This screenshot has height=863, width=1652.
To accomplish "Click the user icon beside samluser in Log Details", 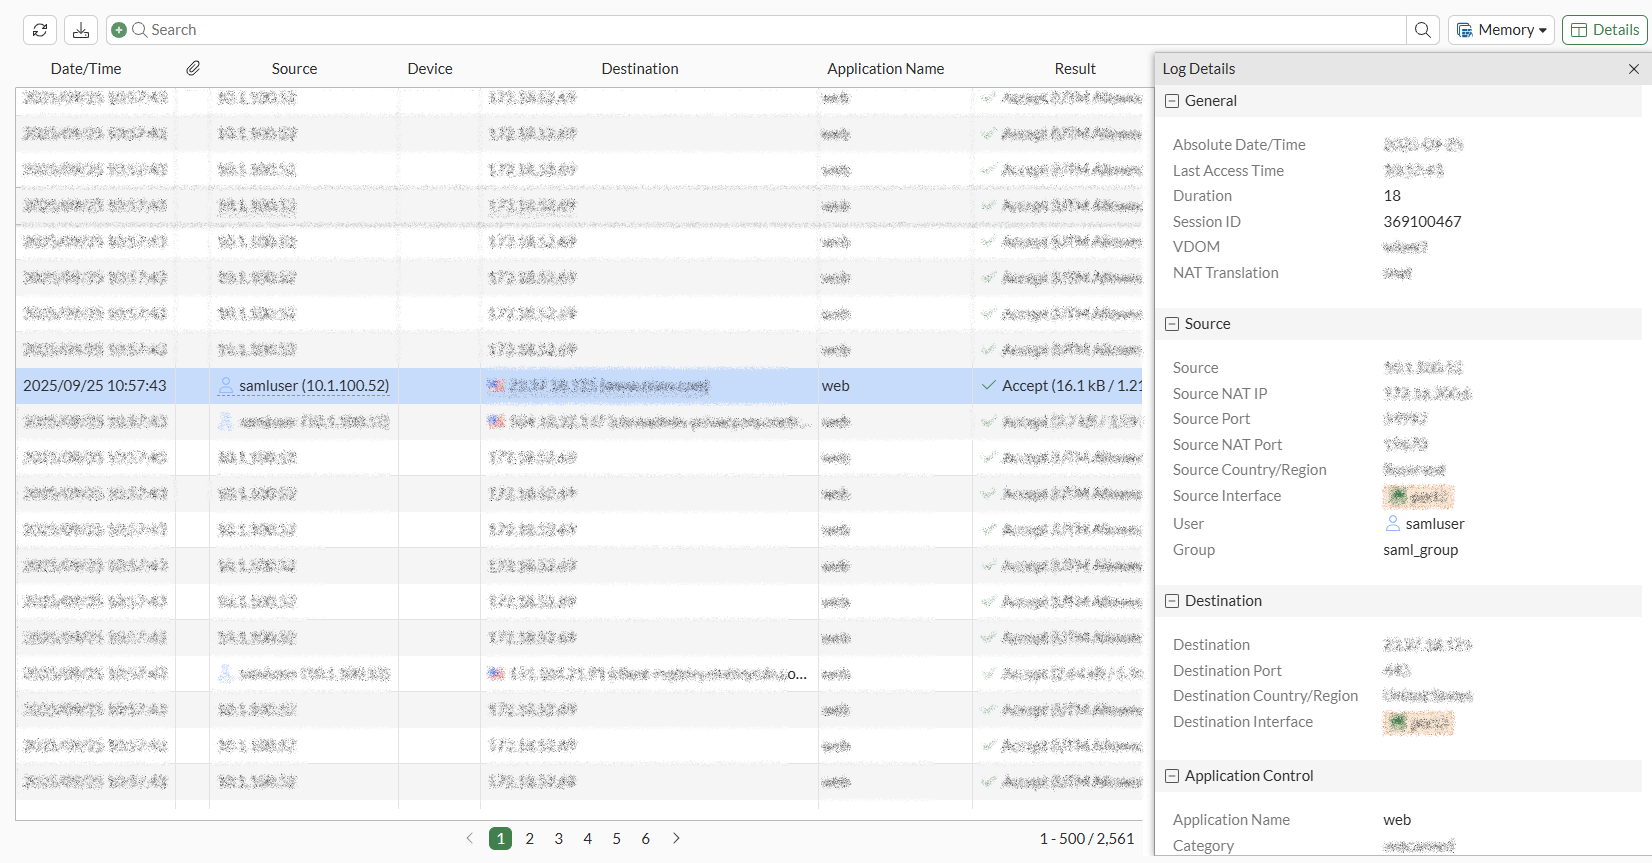I will [x=1393, y=523].
